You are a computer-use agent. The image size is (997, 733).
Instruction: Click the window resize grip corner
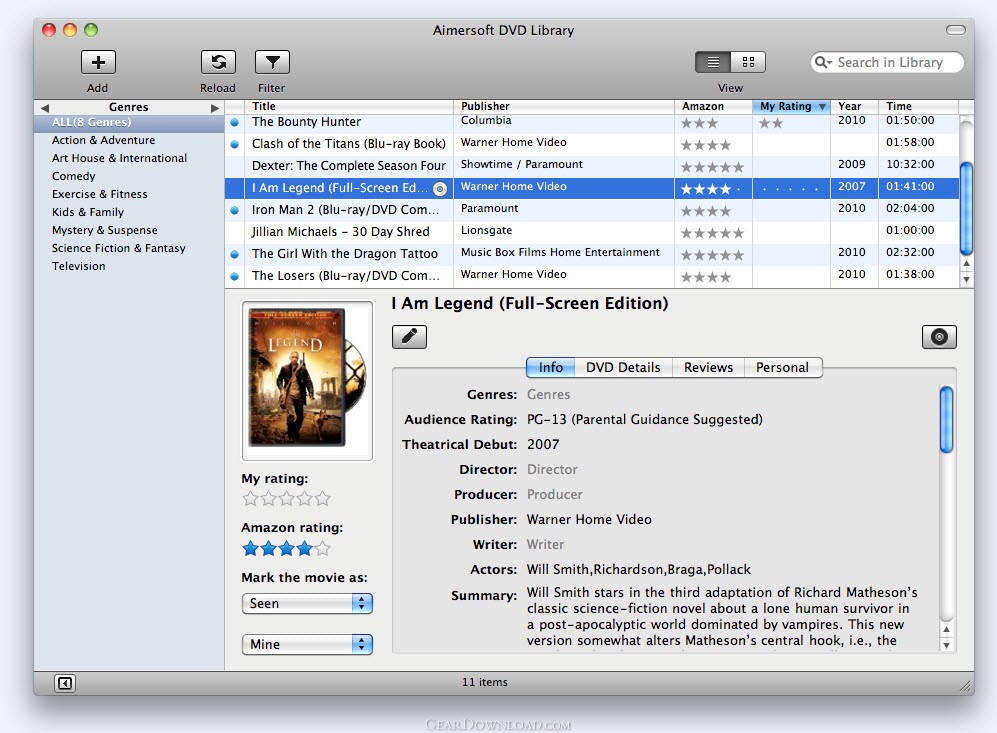pos(966,686)
